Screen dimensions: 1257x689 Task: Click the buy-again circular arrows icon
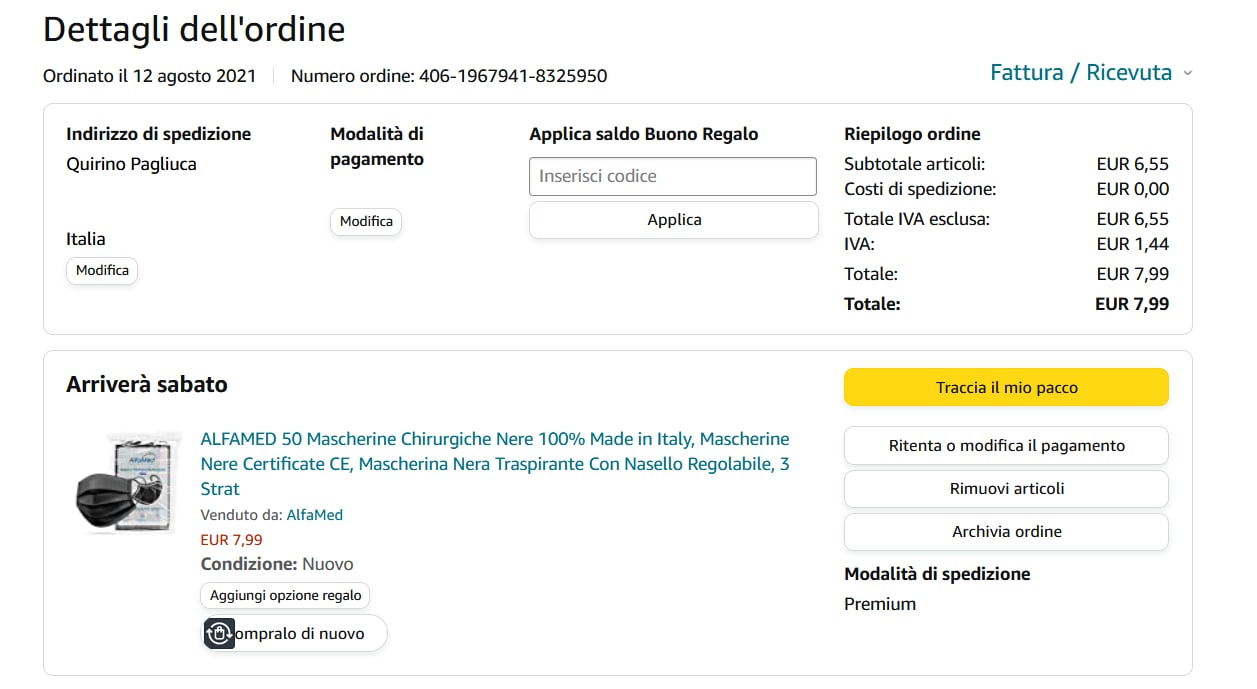coord(219,633)
